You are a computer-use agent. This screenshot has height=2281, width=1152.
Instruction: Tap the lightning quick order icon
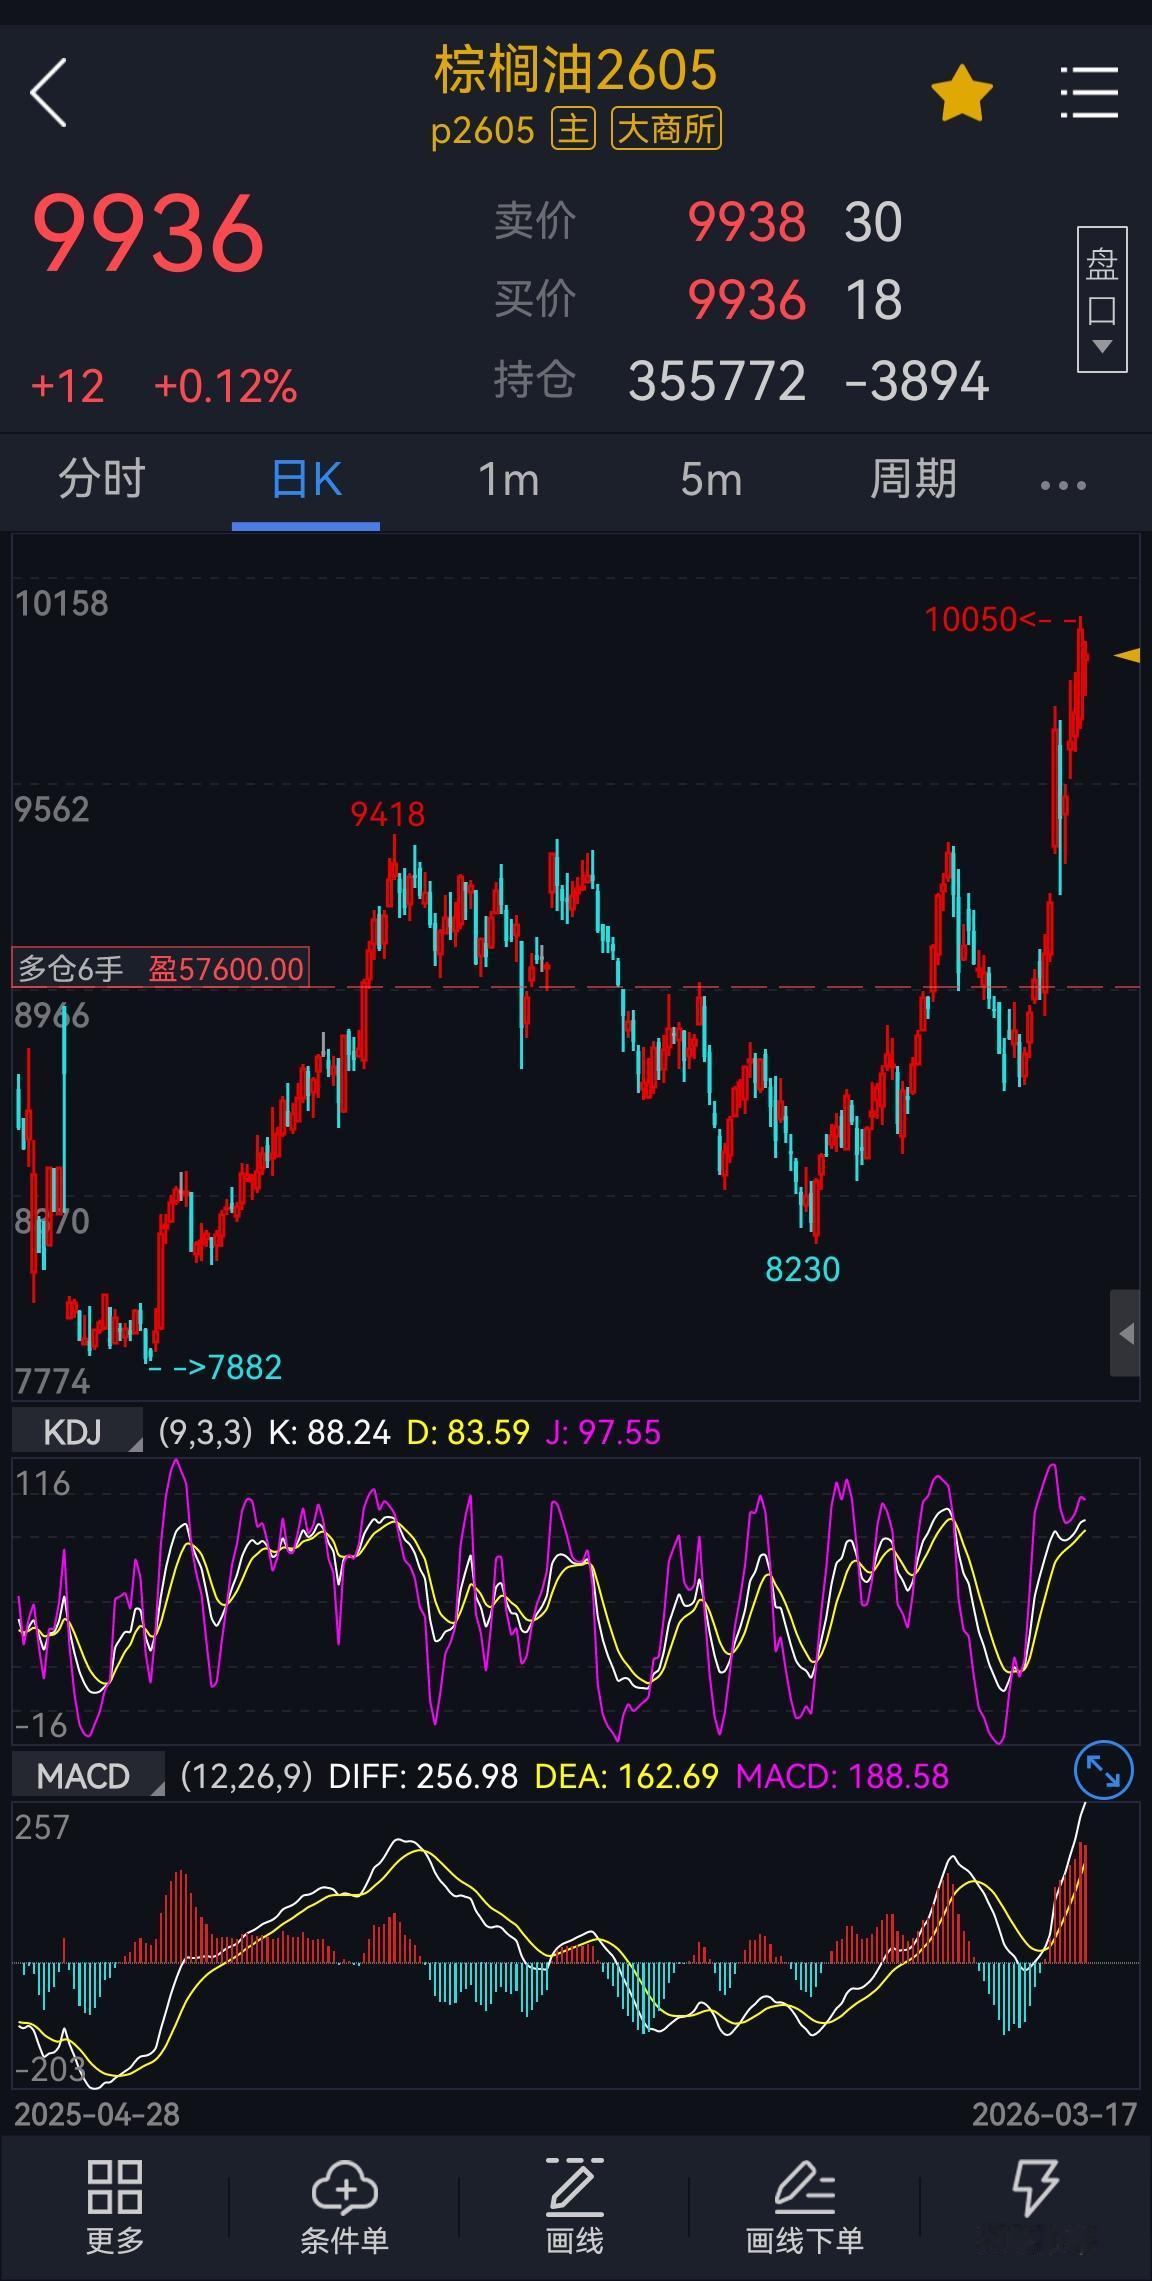[x=1035, y=2187]
